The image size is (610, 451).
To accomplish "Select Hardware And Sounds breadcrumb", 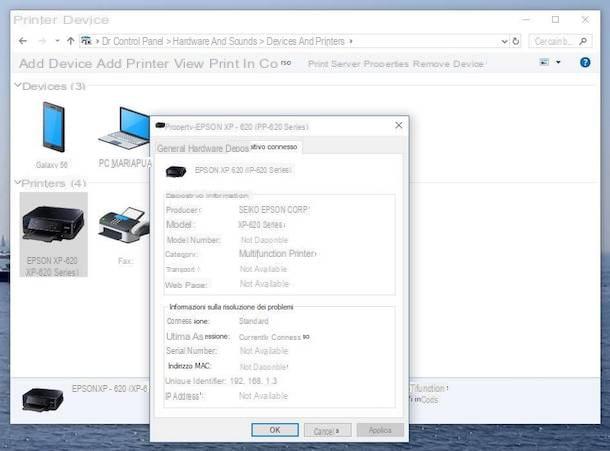I will coord(215,41).
